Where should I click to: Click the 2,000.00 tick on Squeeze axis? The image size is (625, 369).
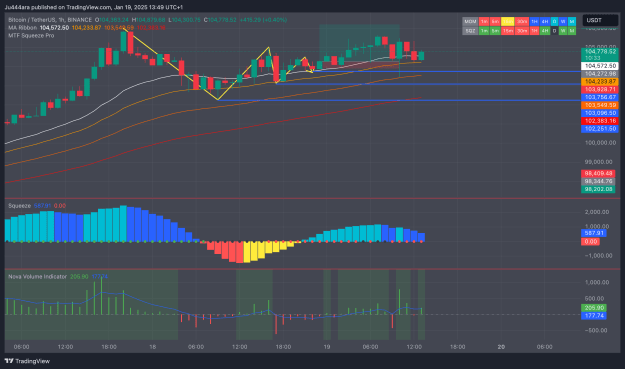pos(597,212)
